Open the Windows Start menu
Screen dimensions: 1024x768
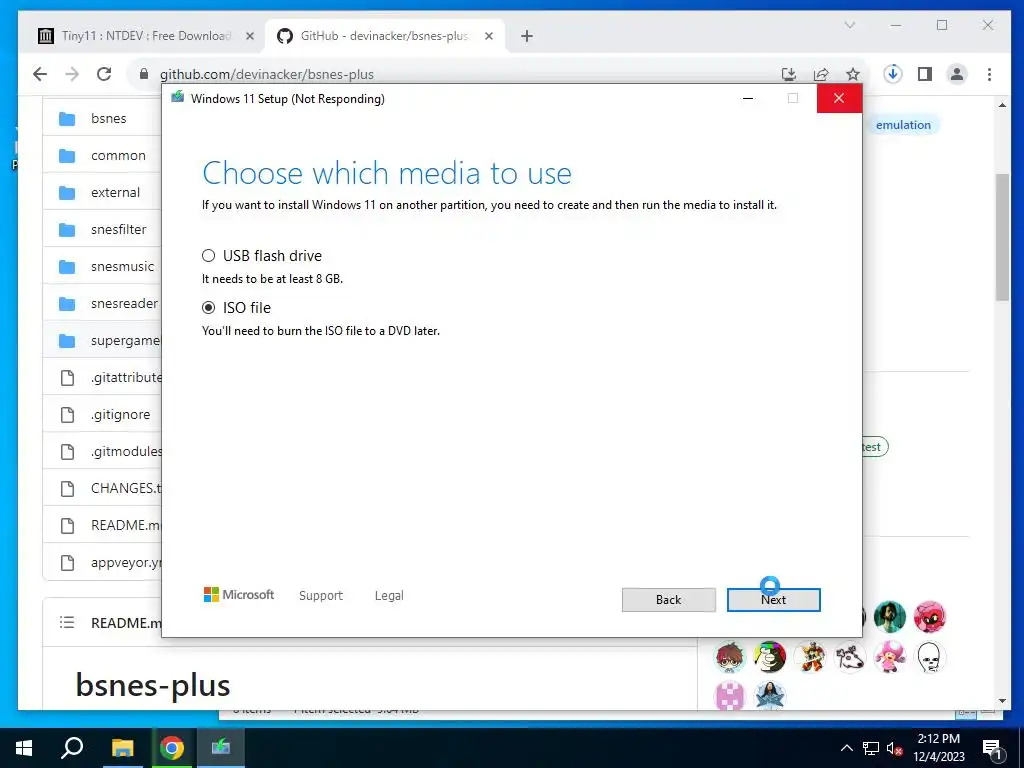point(24,748)
